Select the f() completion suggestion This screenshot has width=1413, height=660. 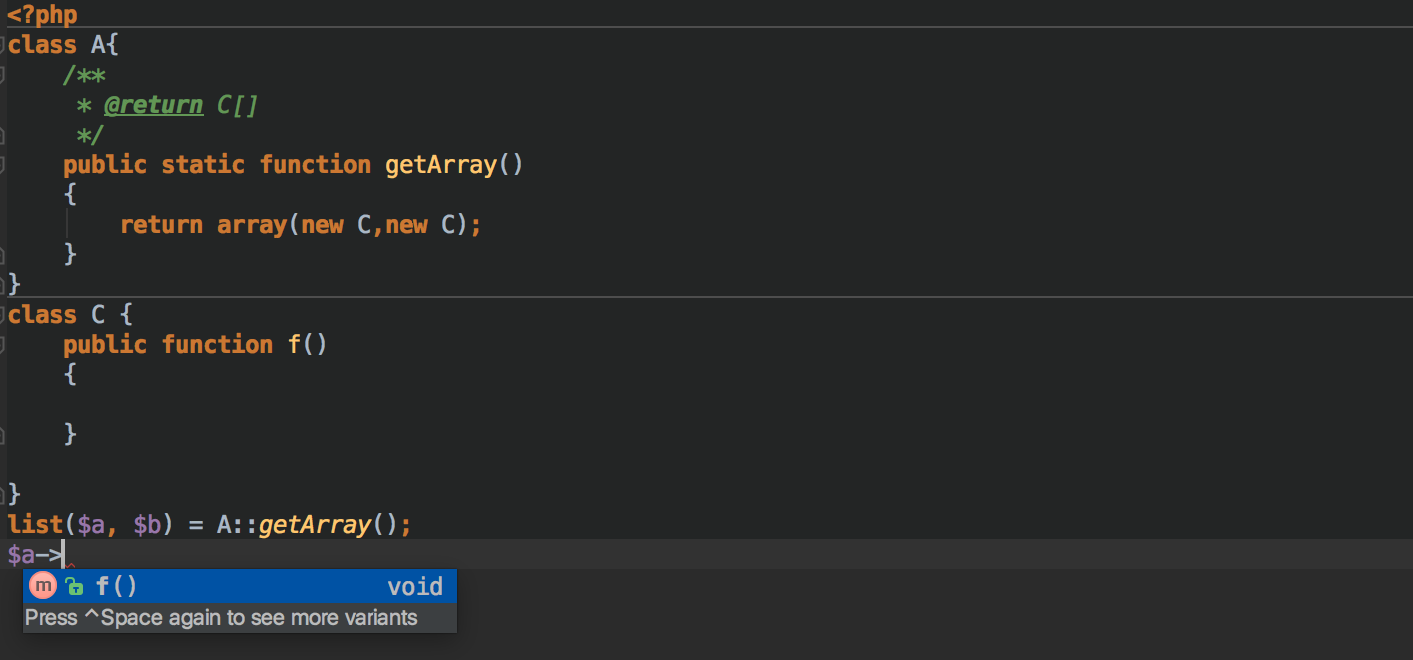[240, 586]
